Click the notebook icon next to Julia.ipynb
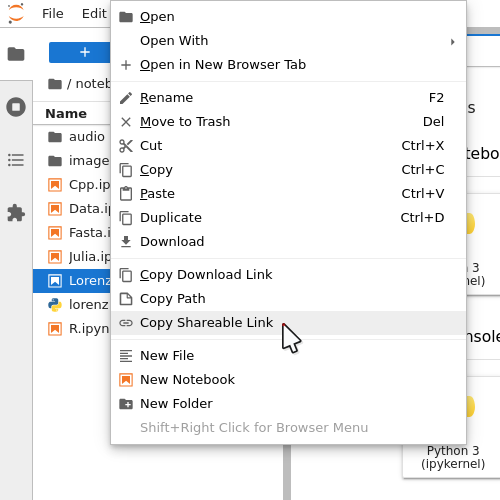The width and height of the screenshot is (500, 500). tap(55, 257)
